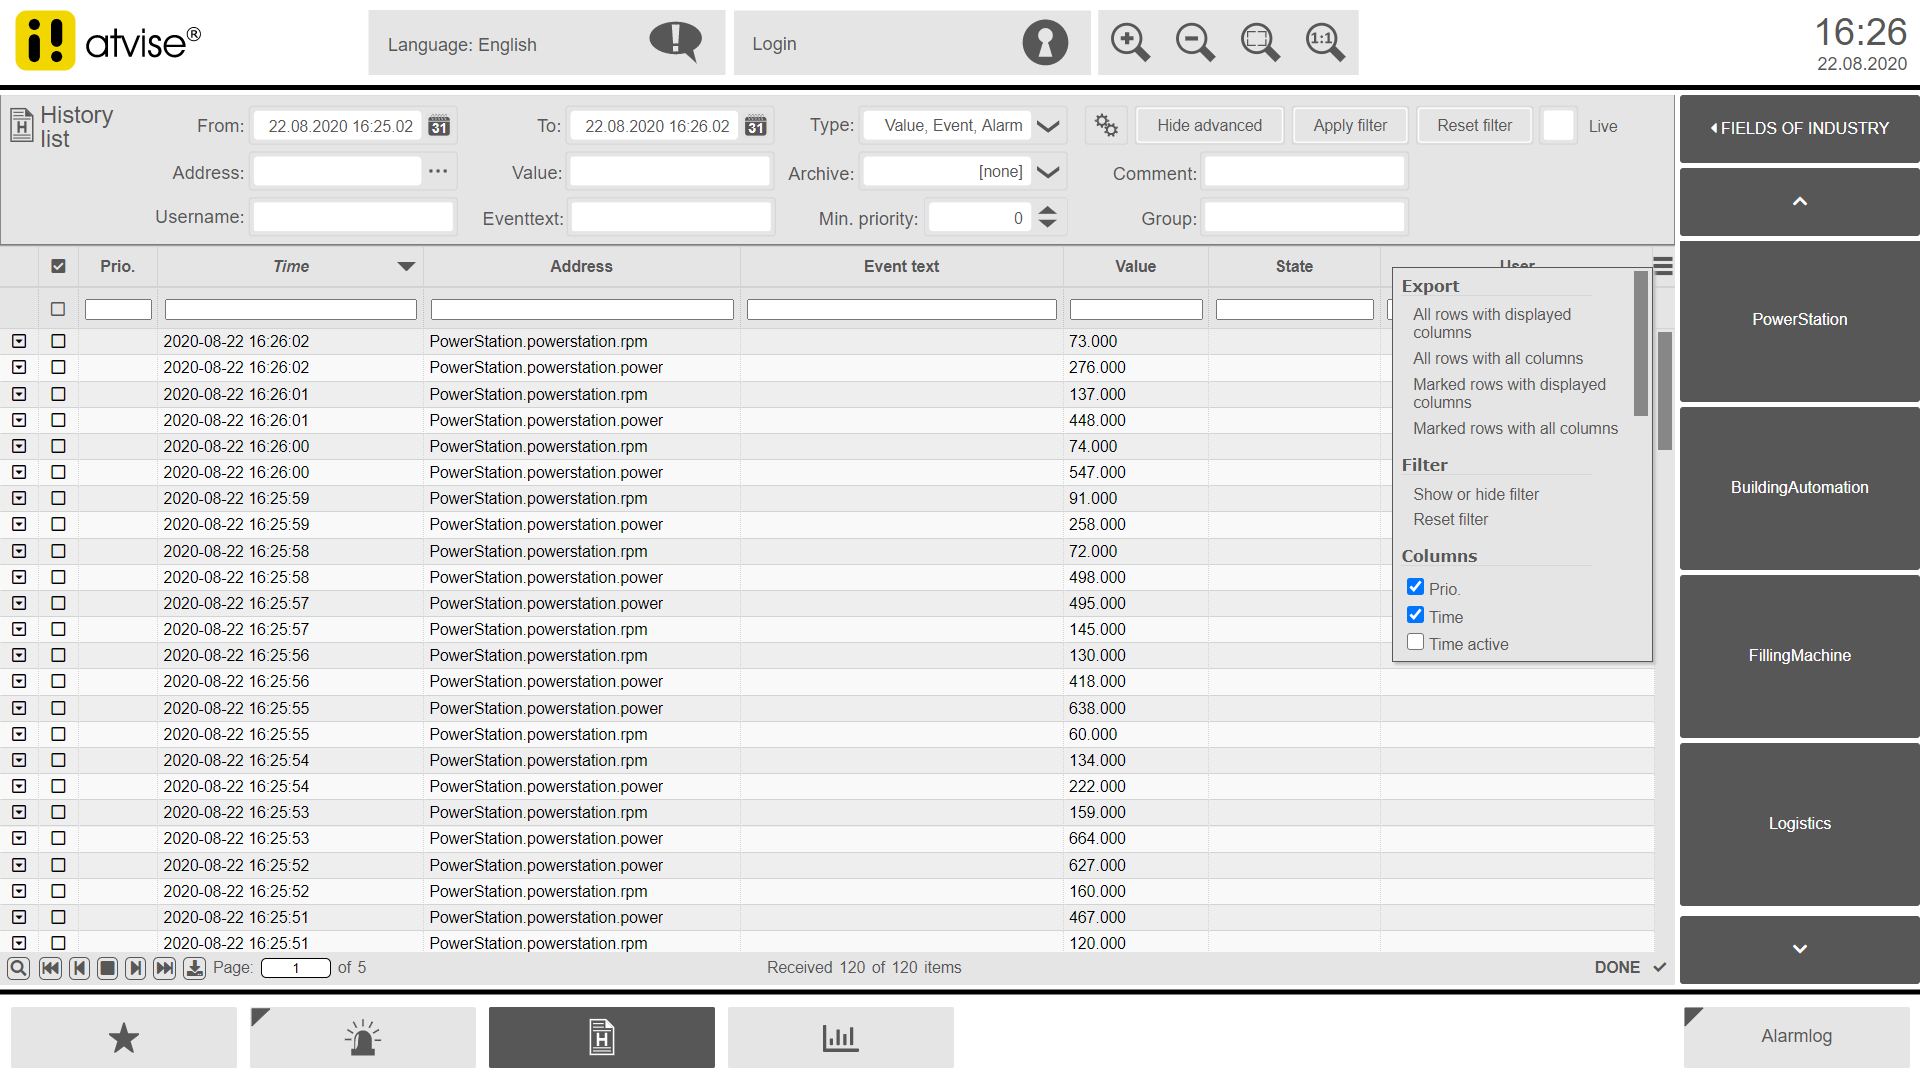The image size is (1920, 1080).
Task: Click the Eventtext input field
Action: (x=671, y=218)
